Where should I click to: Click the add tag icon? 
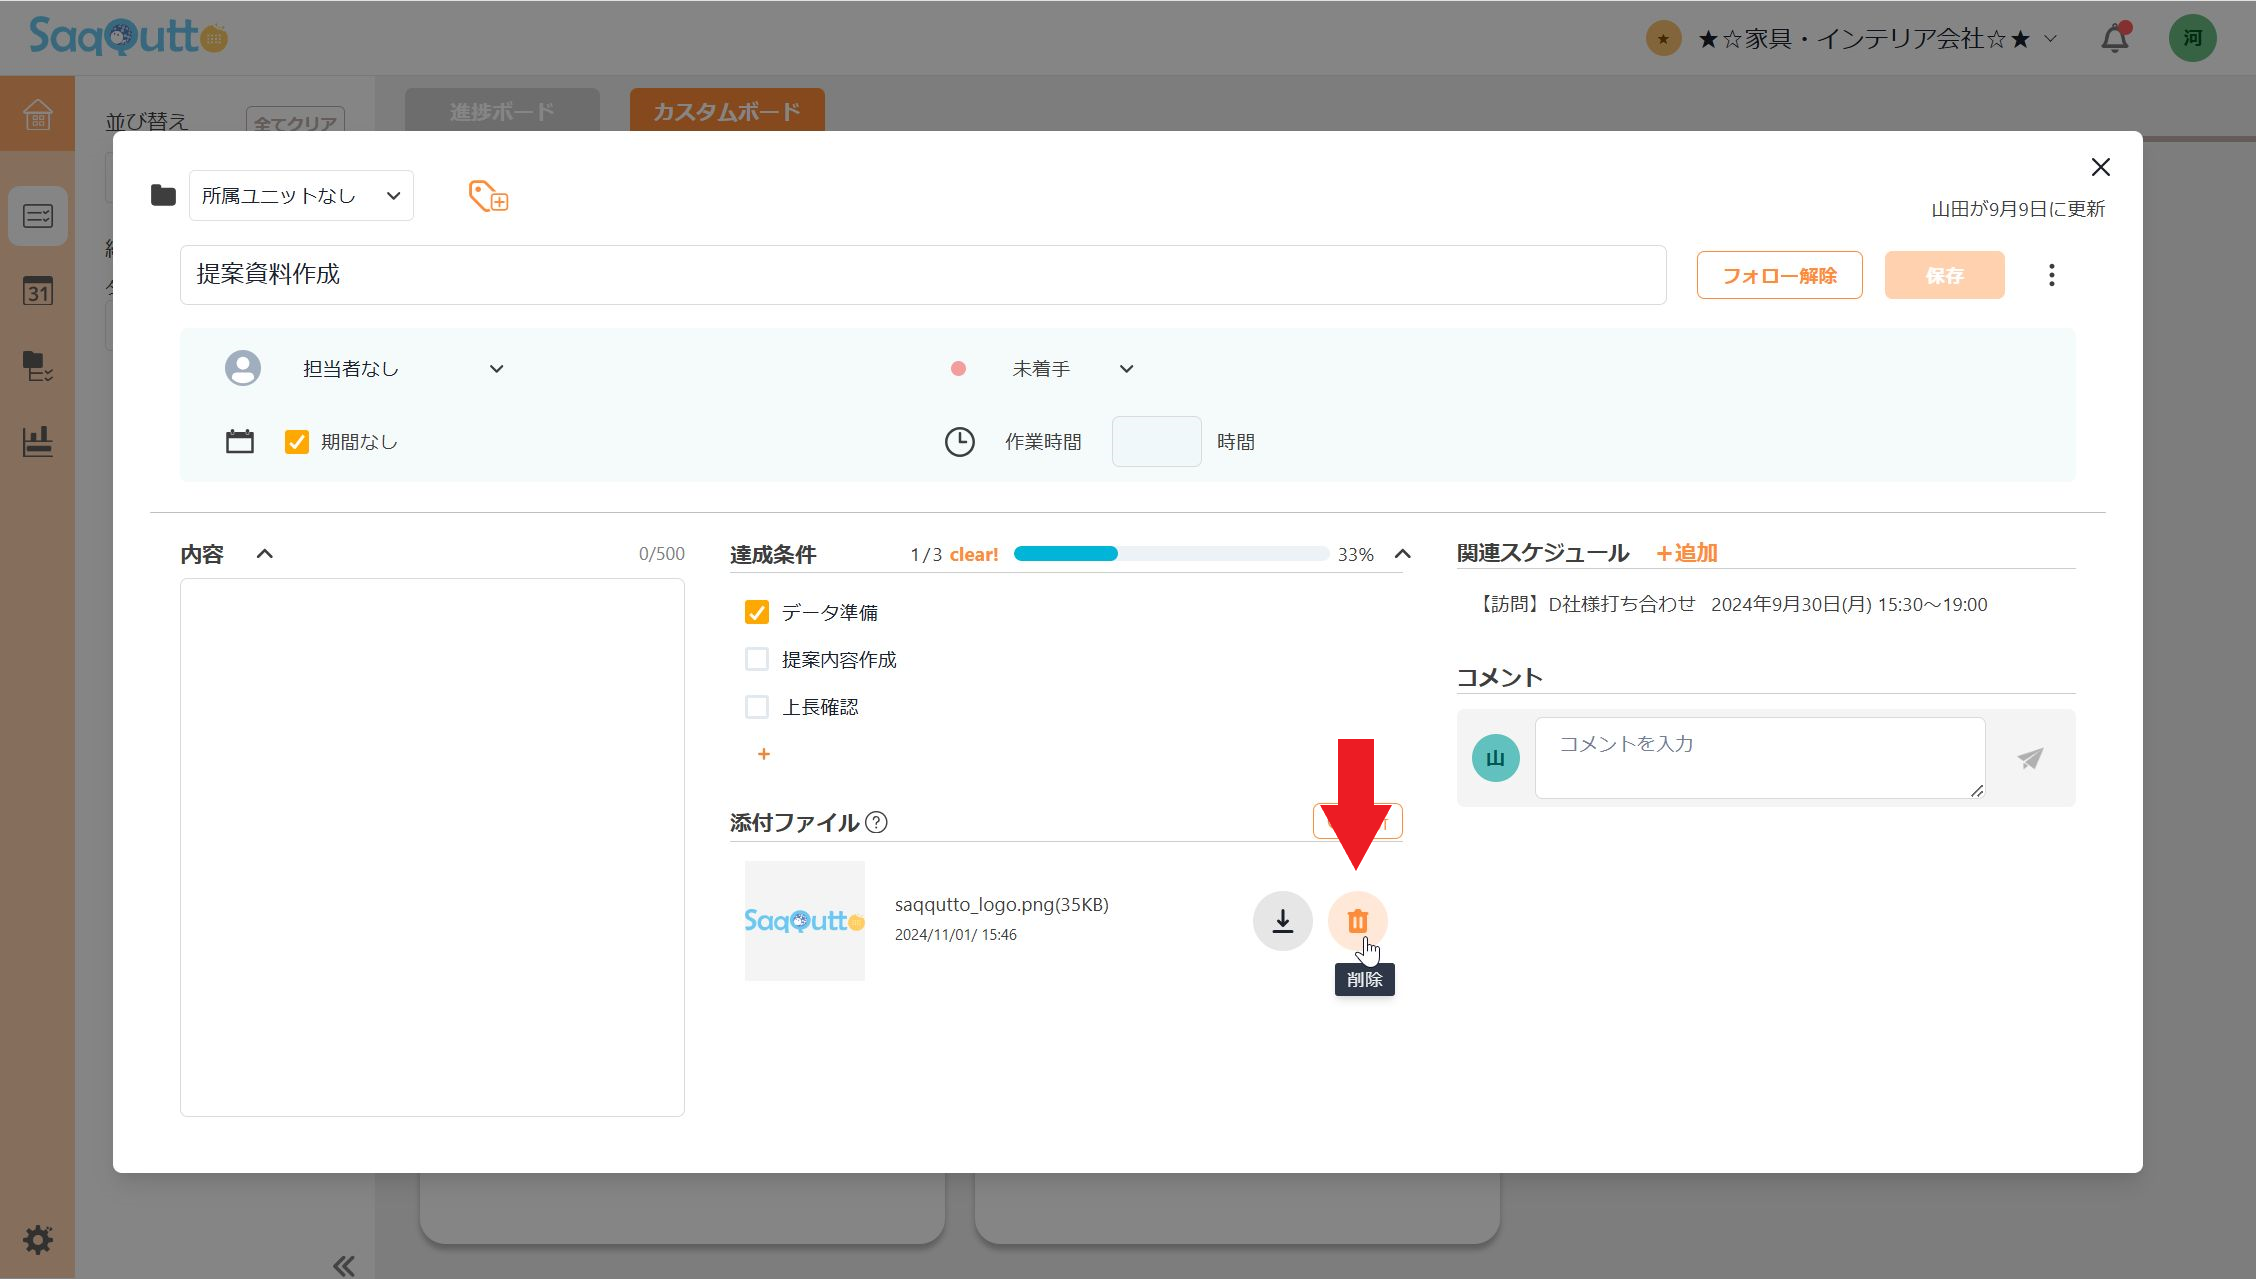click(x=488, y=196)
